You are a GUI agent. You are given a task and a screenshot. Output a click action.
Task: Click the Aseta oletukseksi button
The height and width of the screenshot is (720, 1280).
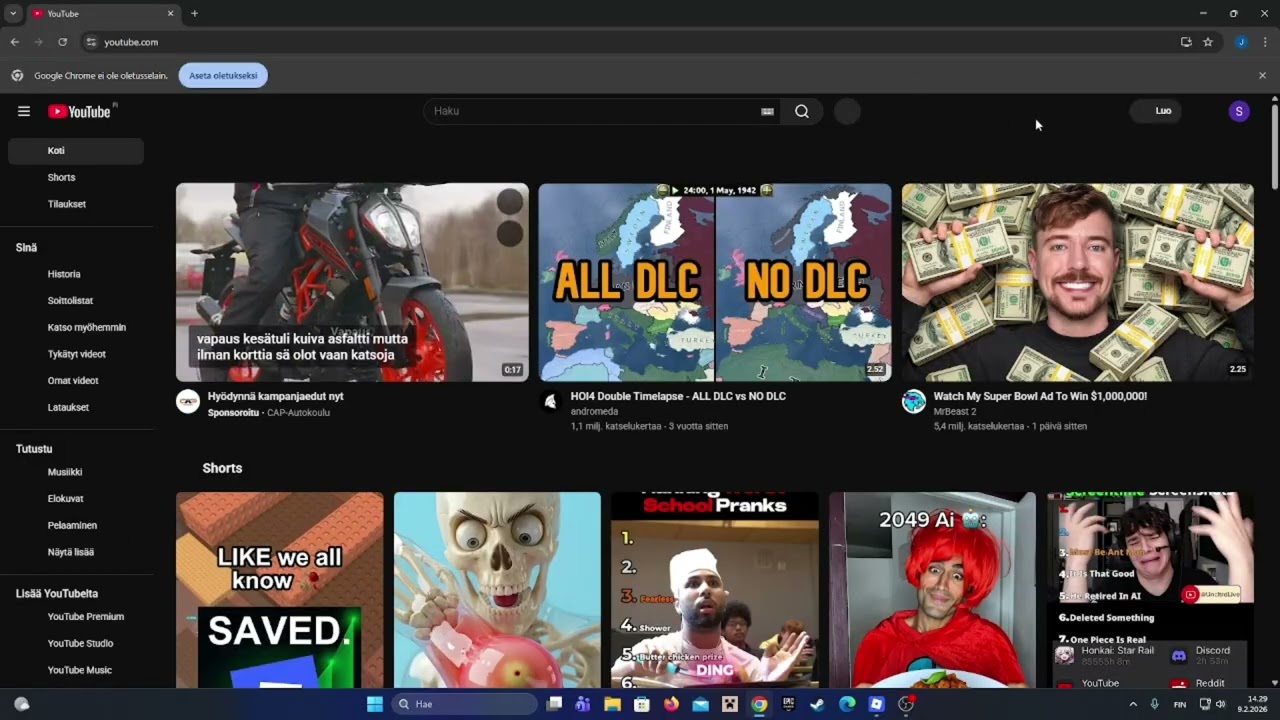(223, 75)
